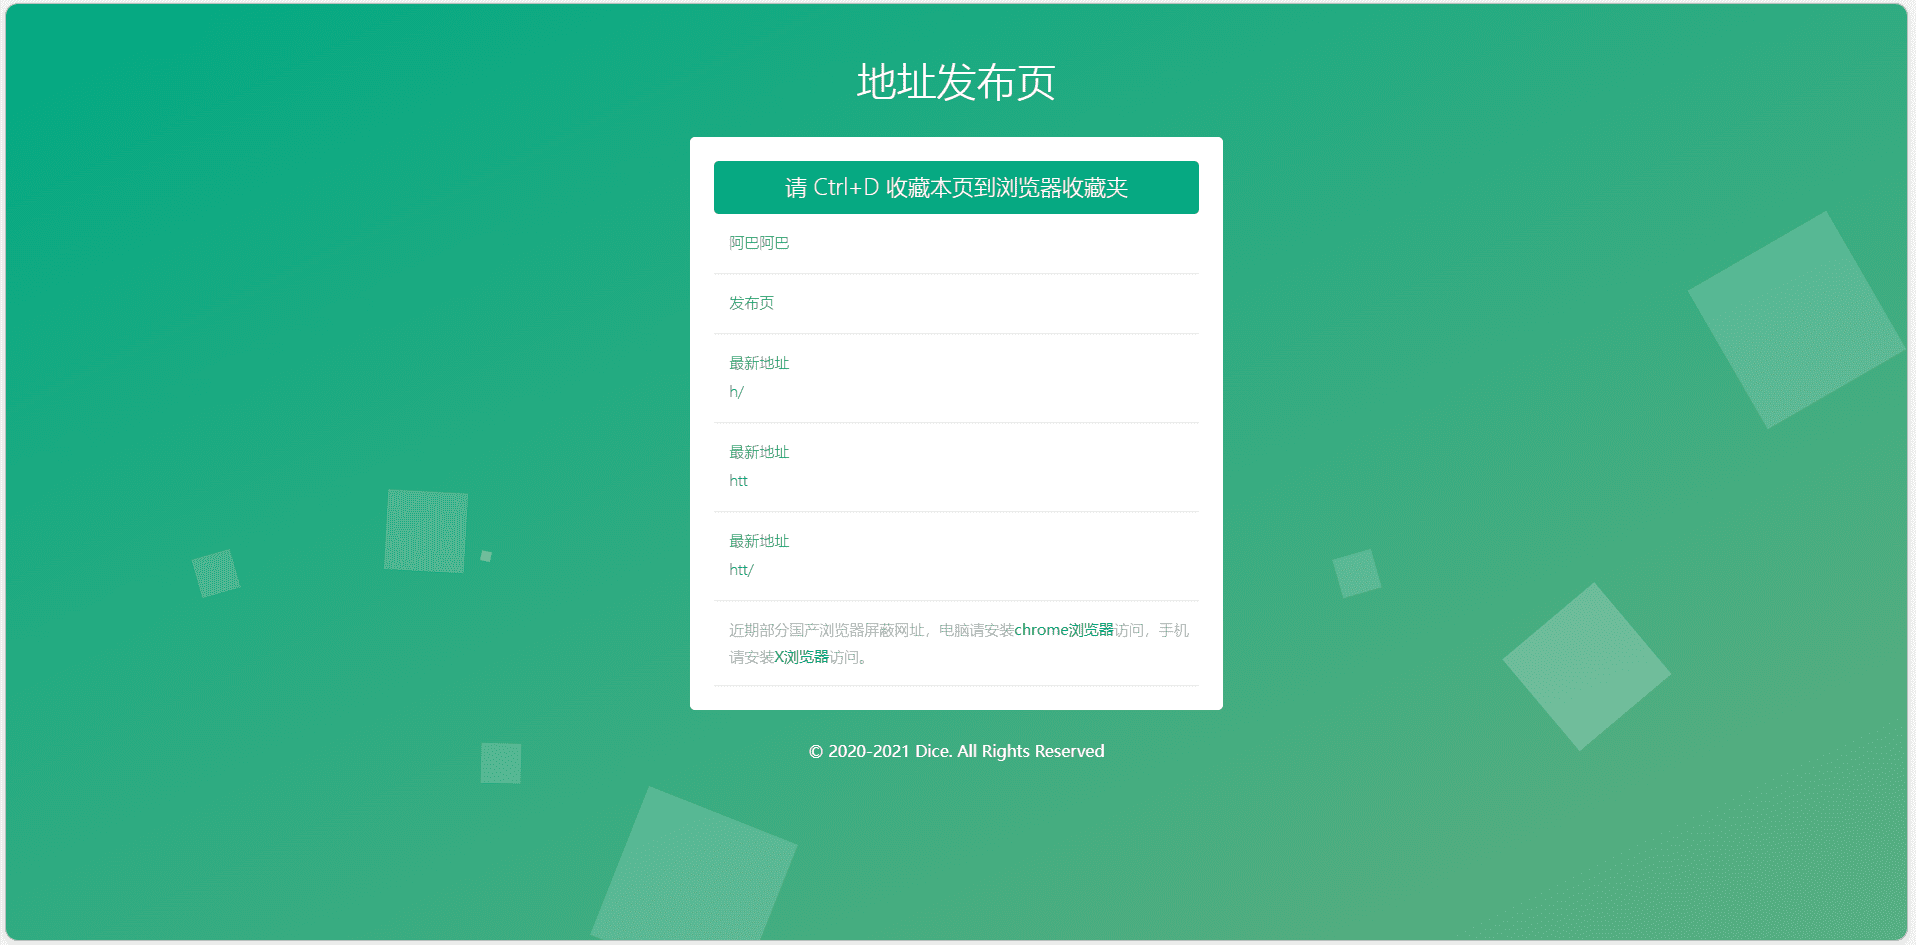The width and height of the screenshot is (1916, 945).
Task: Open the htt address link
Action: tap(738, 481)
